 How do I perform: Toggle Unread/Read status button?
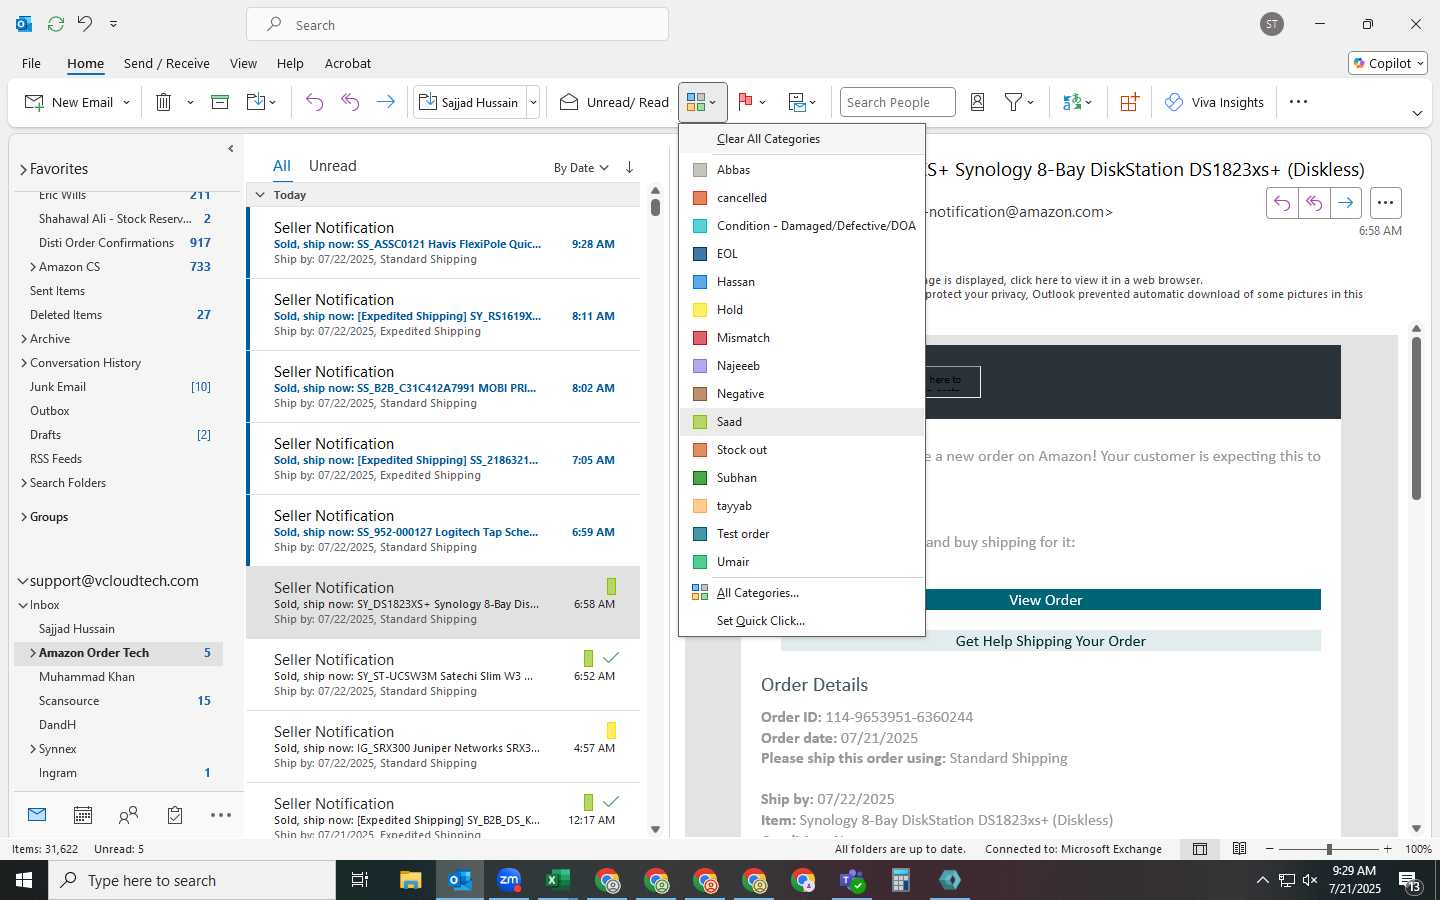[x=614, y=102]
